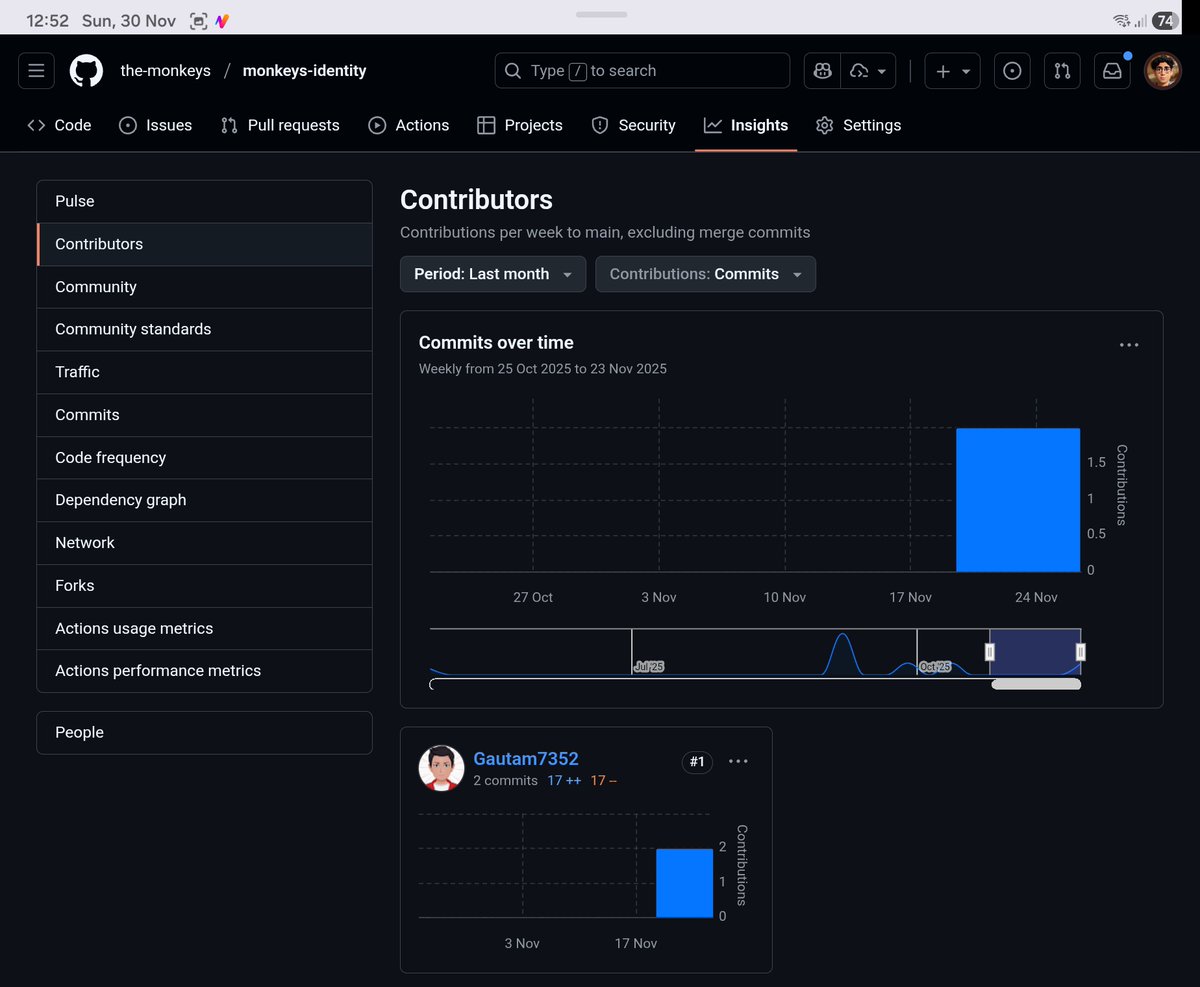
Task: Expand the Contributions: Commits dropdown
Action: [x=705, y=274]
